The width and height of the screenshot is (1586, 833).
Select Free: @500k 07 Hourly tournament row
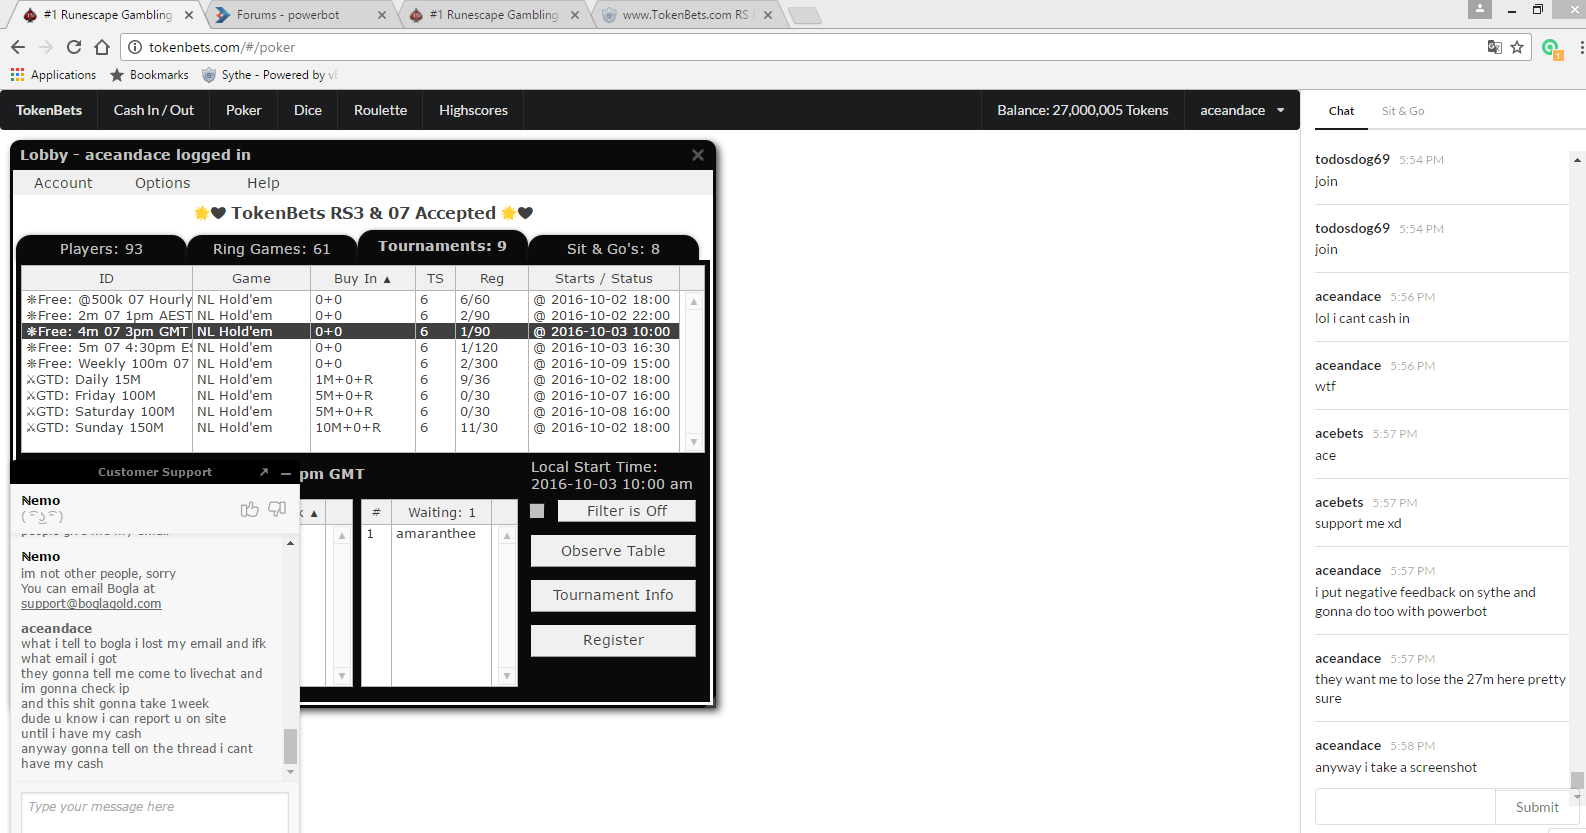click(x=350, y=300)
